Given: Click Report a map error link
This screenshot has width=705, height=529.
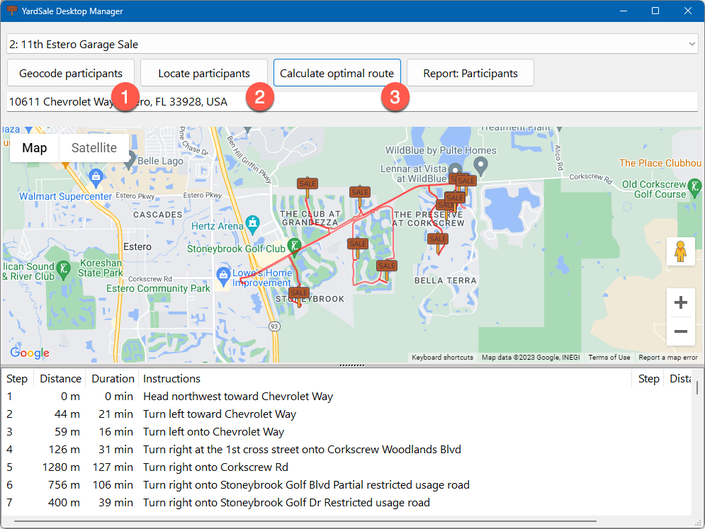Looking at the screenshot, I should click(x=668, y=357).
